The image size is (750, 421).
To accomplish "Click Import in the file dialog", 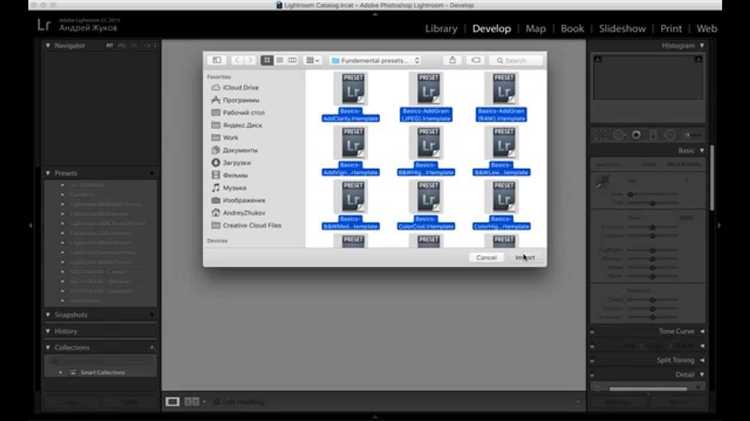I will [525, 257].
